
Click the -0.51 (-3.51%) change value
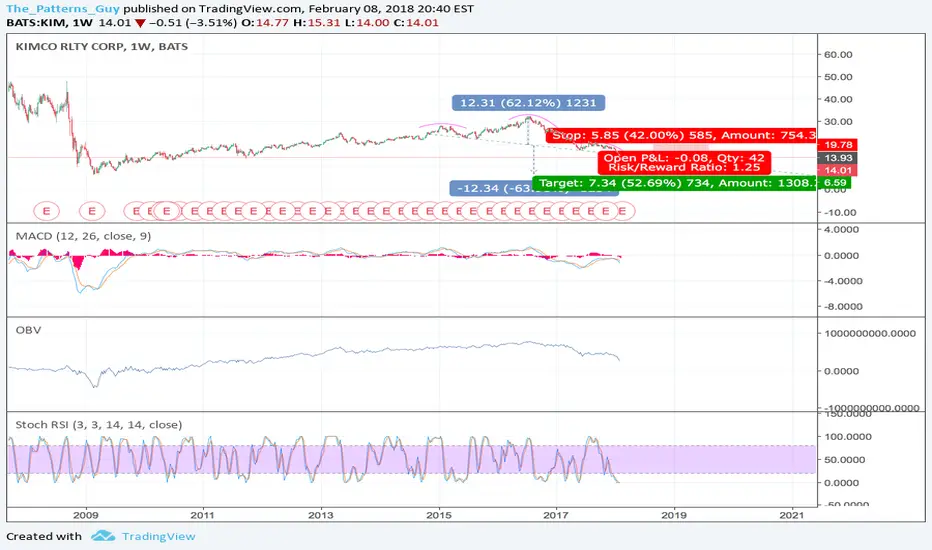click(x=194, y=23)
